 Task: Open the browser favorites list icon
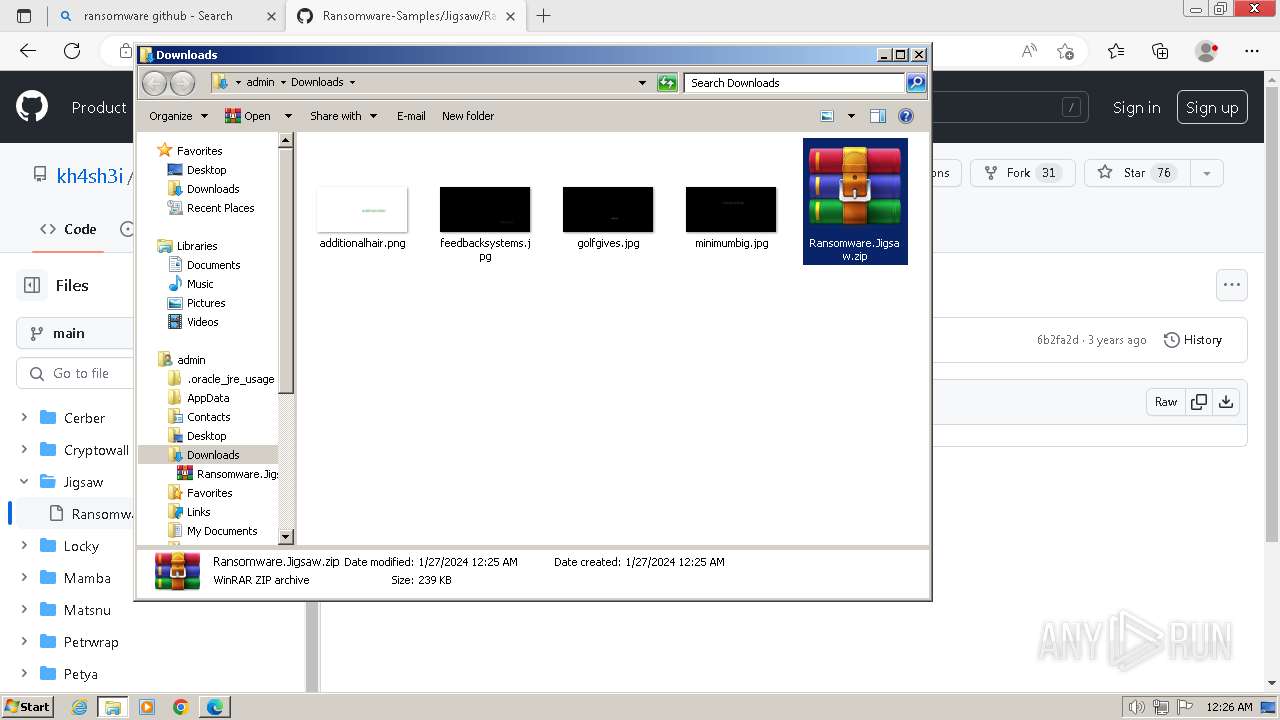(1116, 51)
